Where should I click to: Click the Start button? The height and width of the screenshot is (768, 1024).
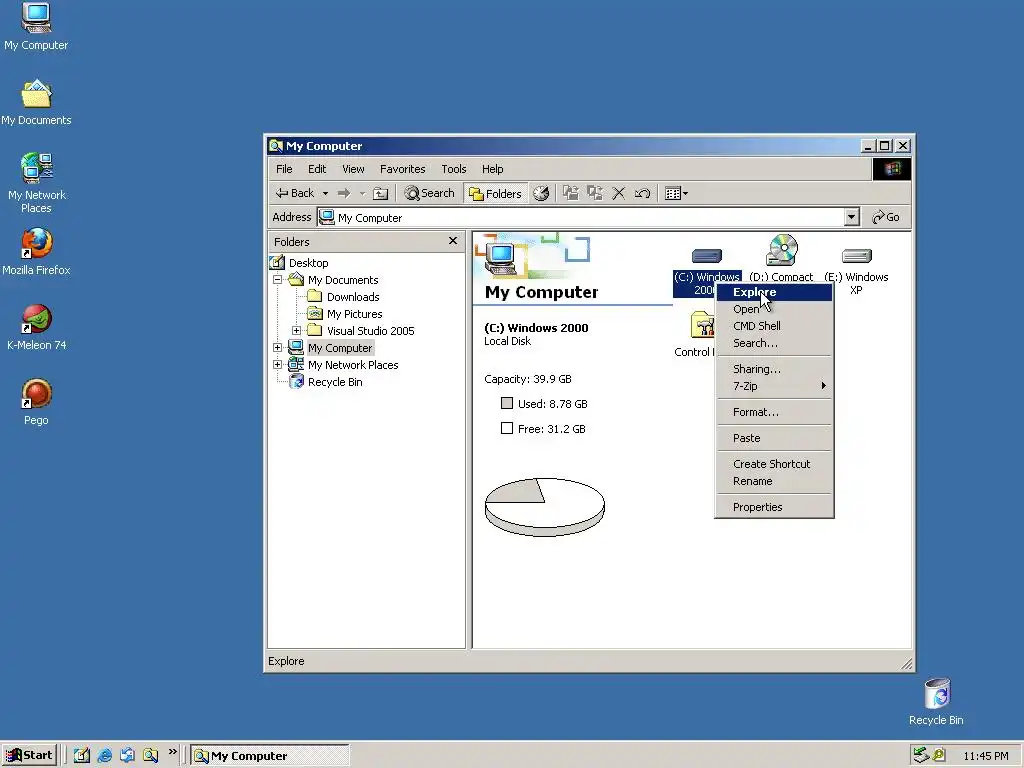point(29,756)
